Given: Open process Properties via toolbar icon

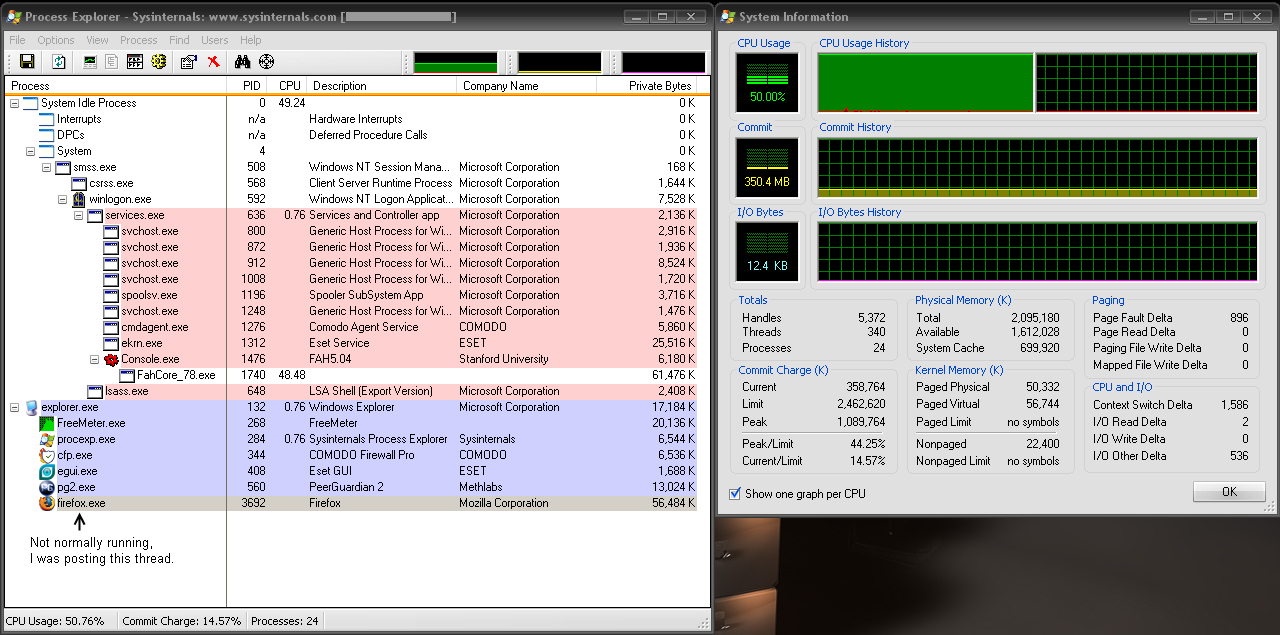Looking at the screenshot, I should coord(189,62).
